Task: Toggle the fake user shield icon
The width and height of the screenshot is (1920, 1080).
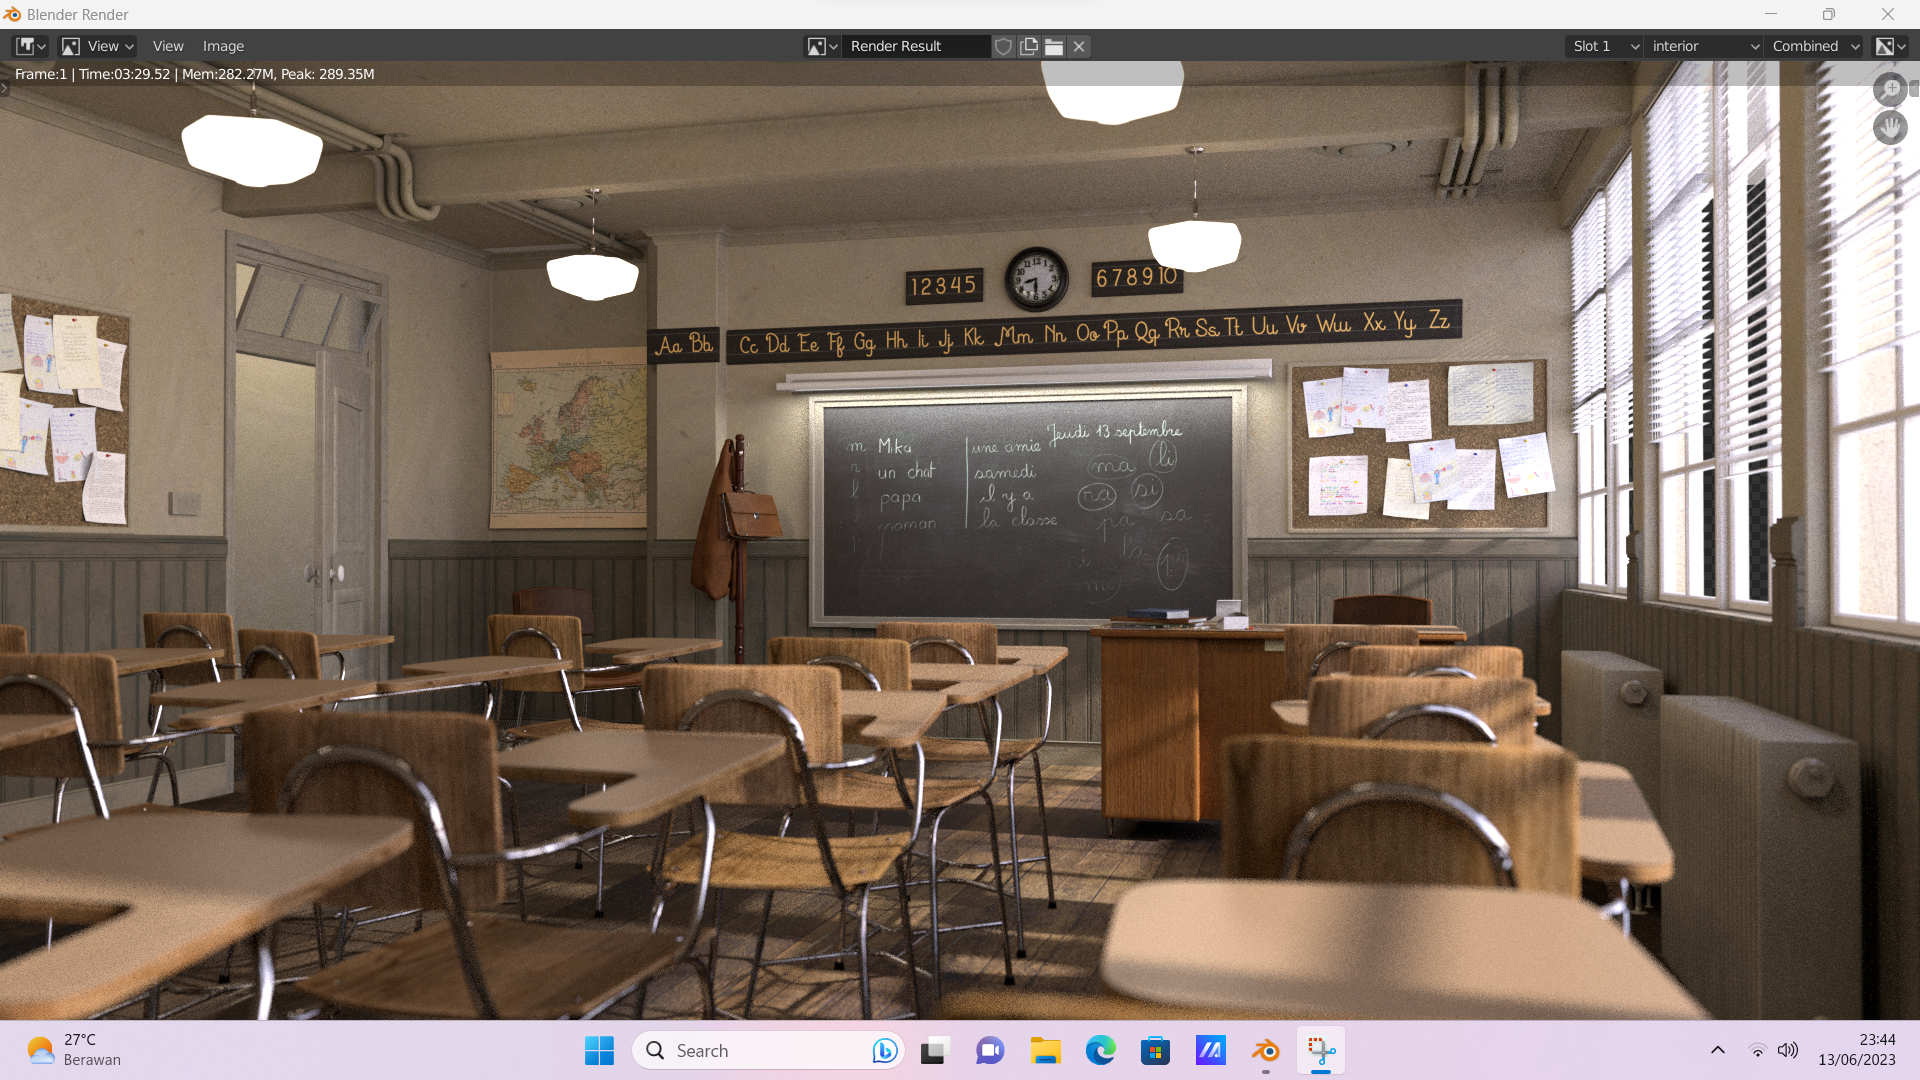Action: click(x=1003, y=46)
